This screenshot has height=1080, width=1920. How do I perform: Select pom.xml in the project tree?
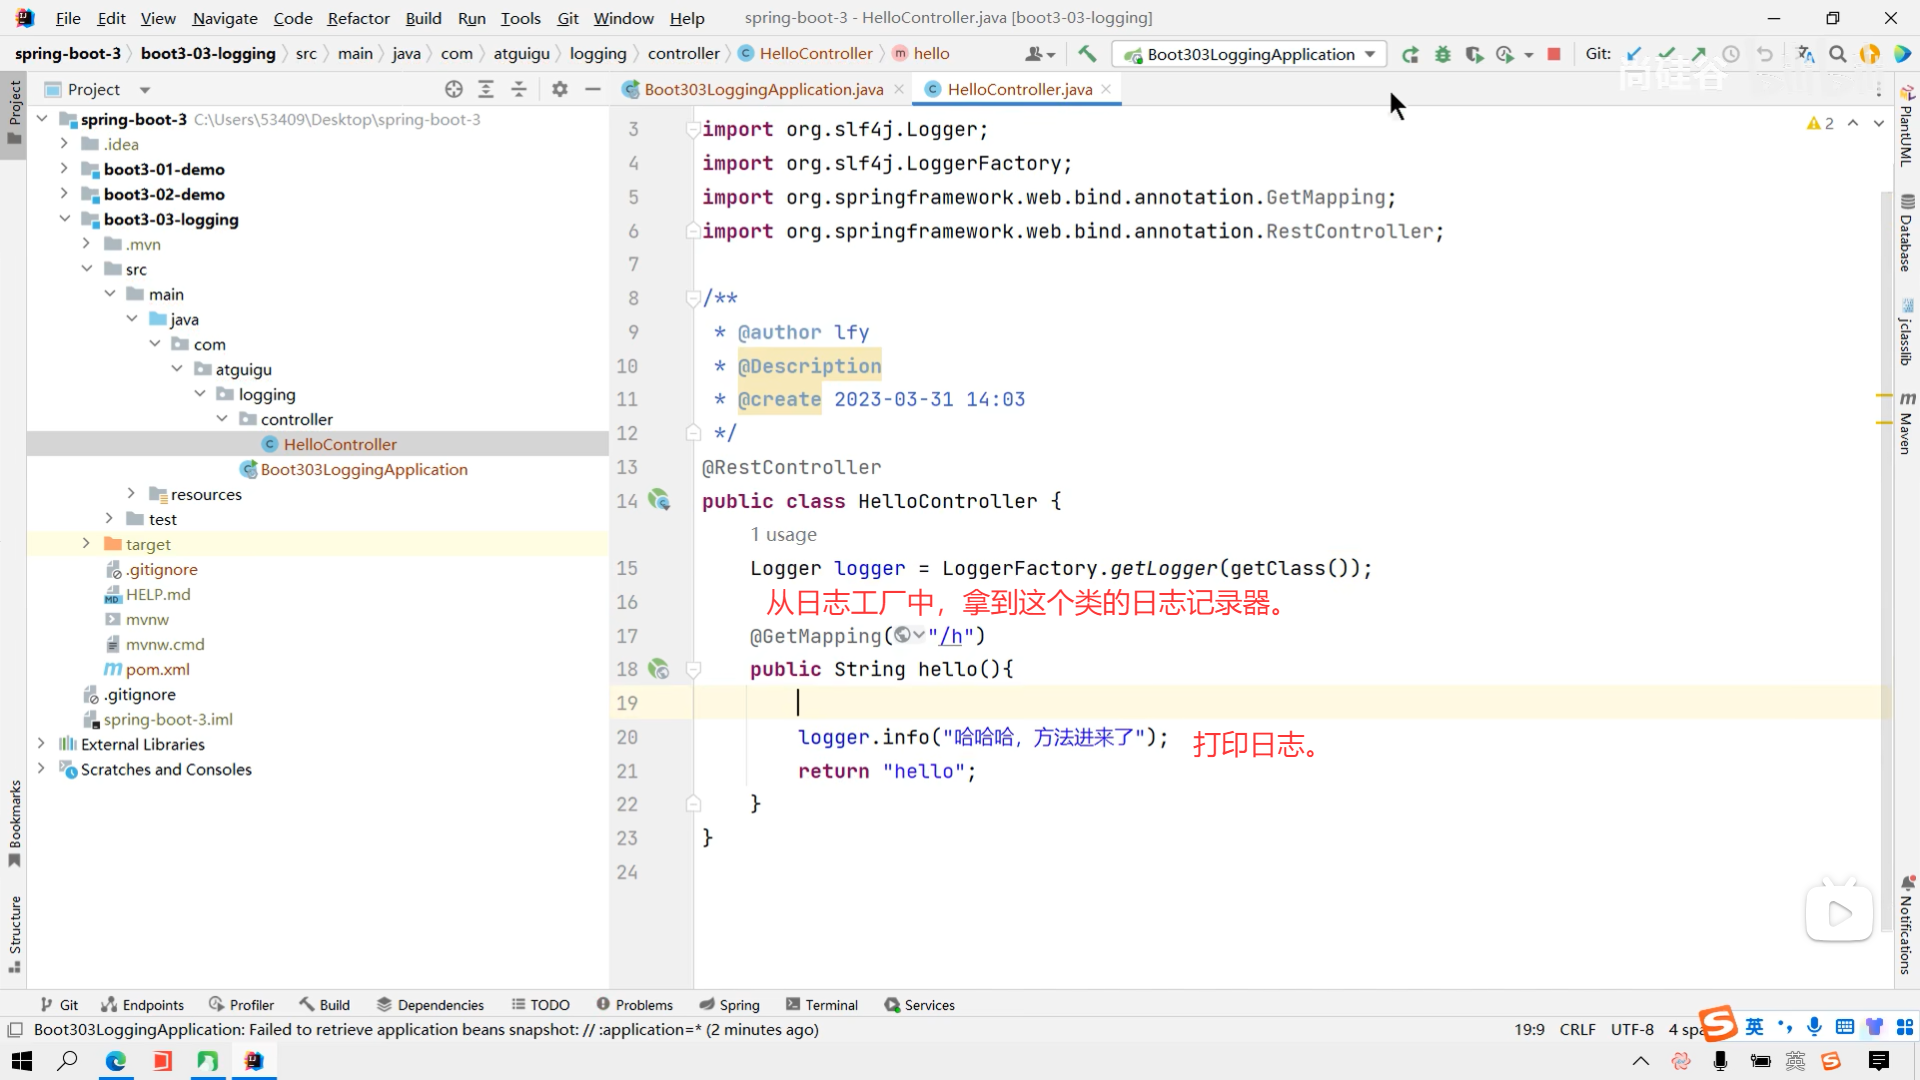157,669
